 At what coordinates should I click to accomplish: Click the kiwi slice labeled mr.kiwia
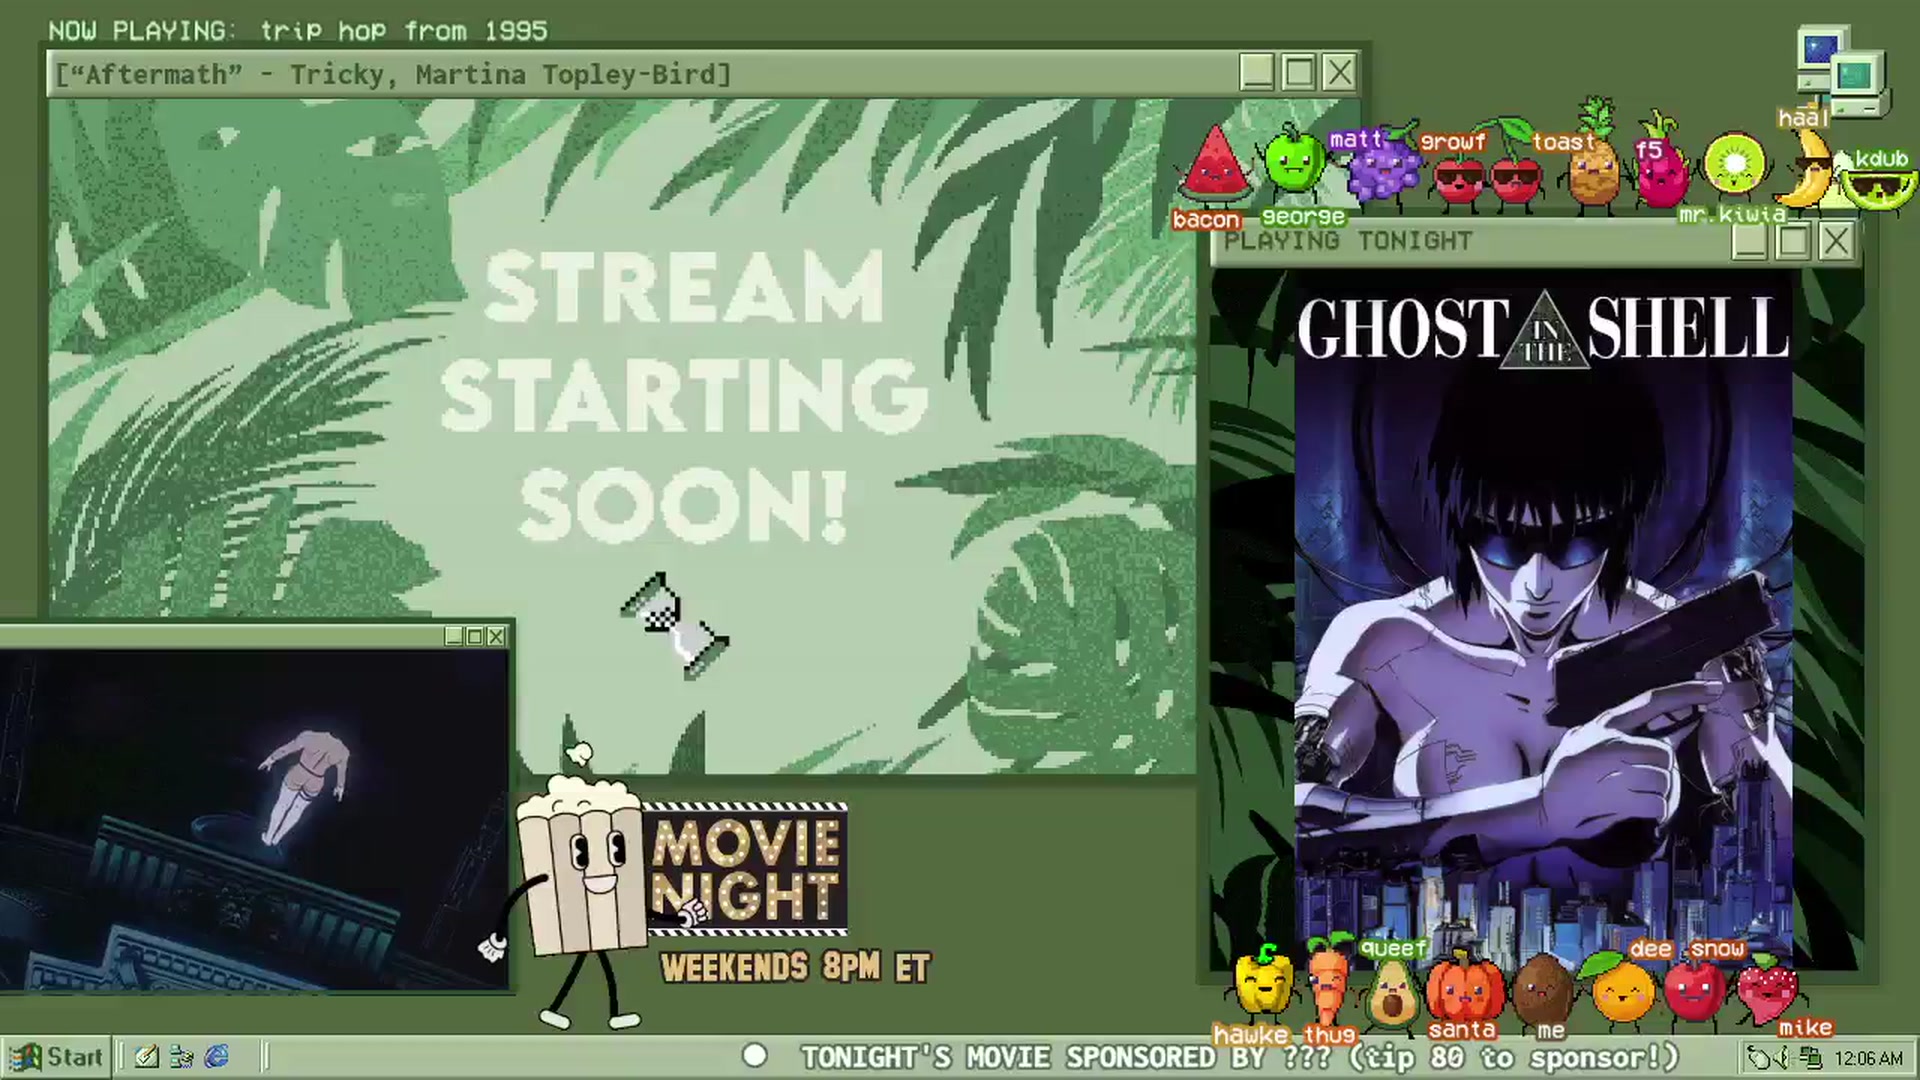coord(1735,166)
